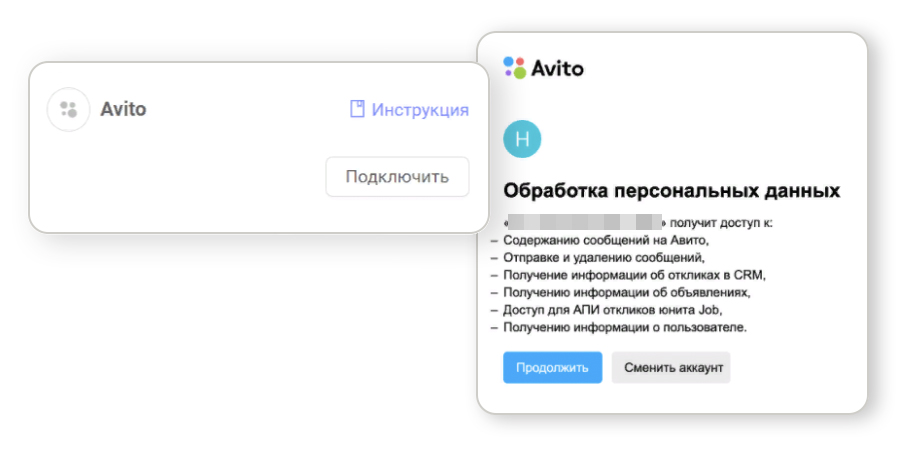Click the heading Обработка персональных данных
Image resolution: width=901 pixels, height=450 pixels.
tap(672, 191)
